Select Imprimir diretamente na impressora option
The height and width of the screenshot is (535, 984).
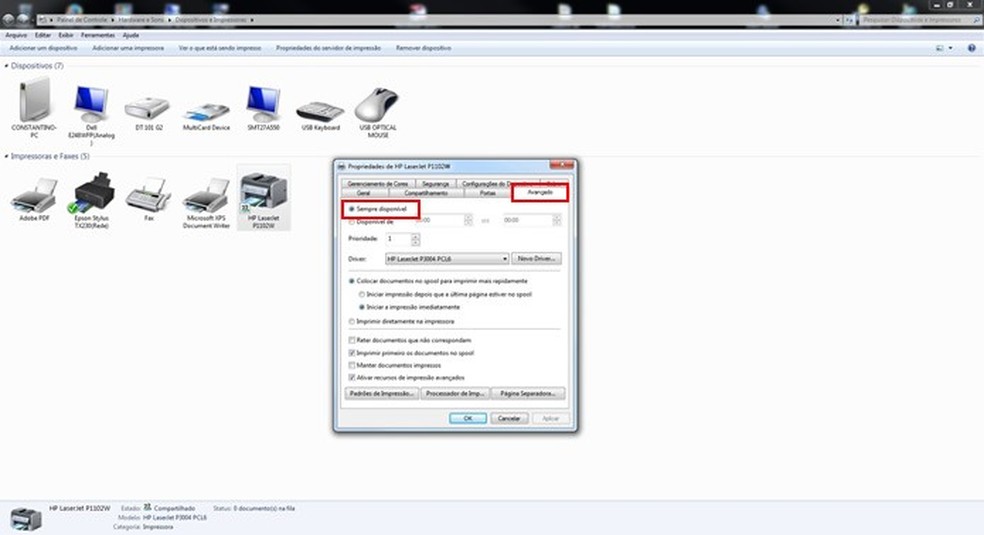351,321
